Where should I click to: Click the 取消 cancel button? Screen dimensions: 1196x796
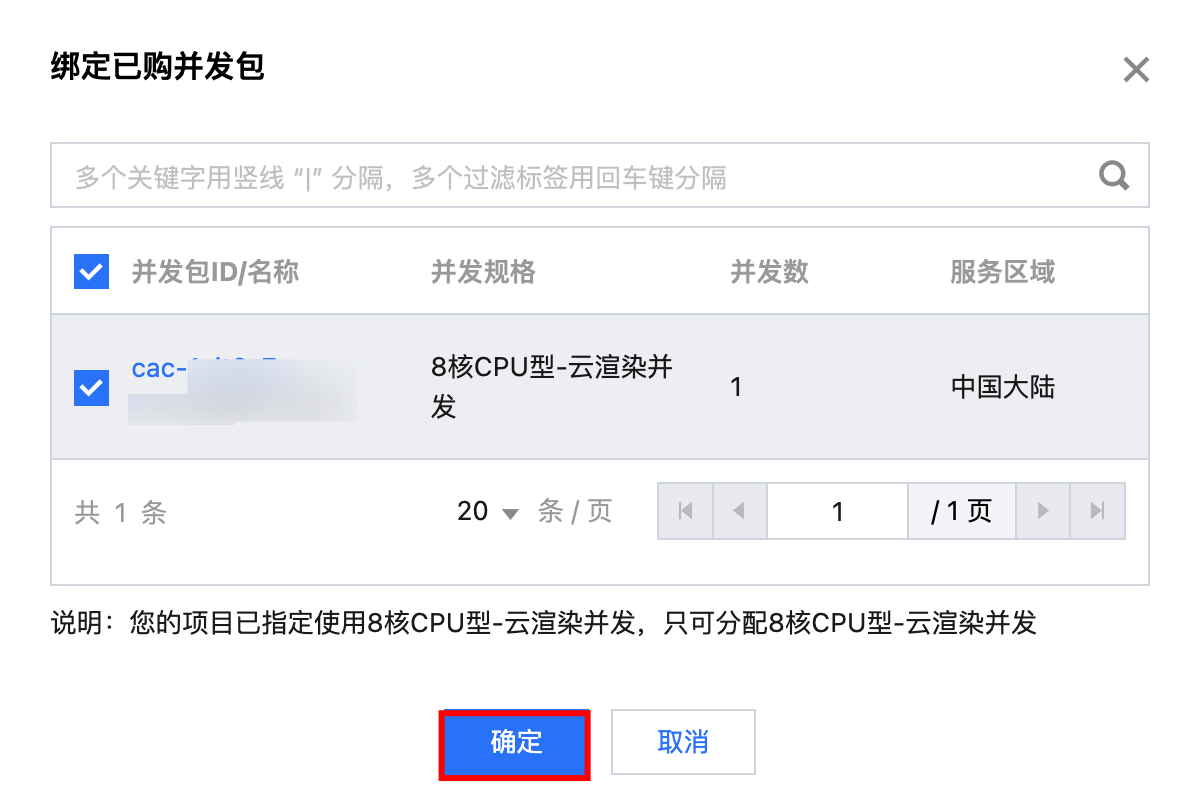pyautogui.click(x=683, y=742)
